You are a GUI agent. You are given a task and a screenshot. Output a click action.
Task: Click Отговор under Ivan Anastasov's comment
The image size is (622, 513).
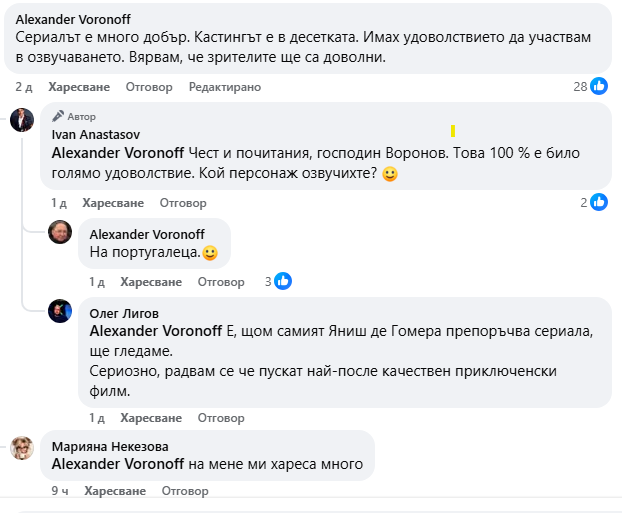click(183, 203)
